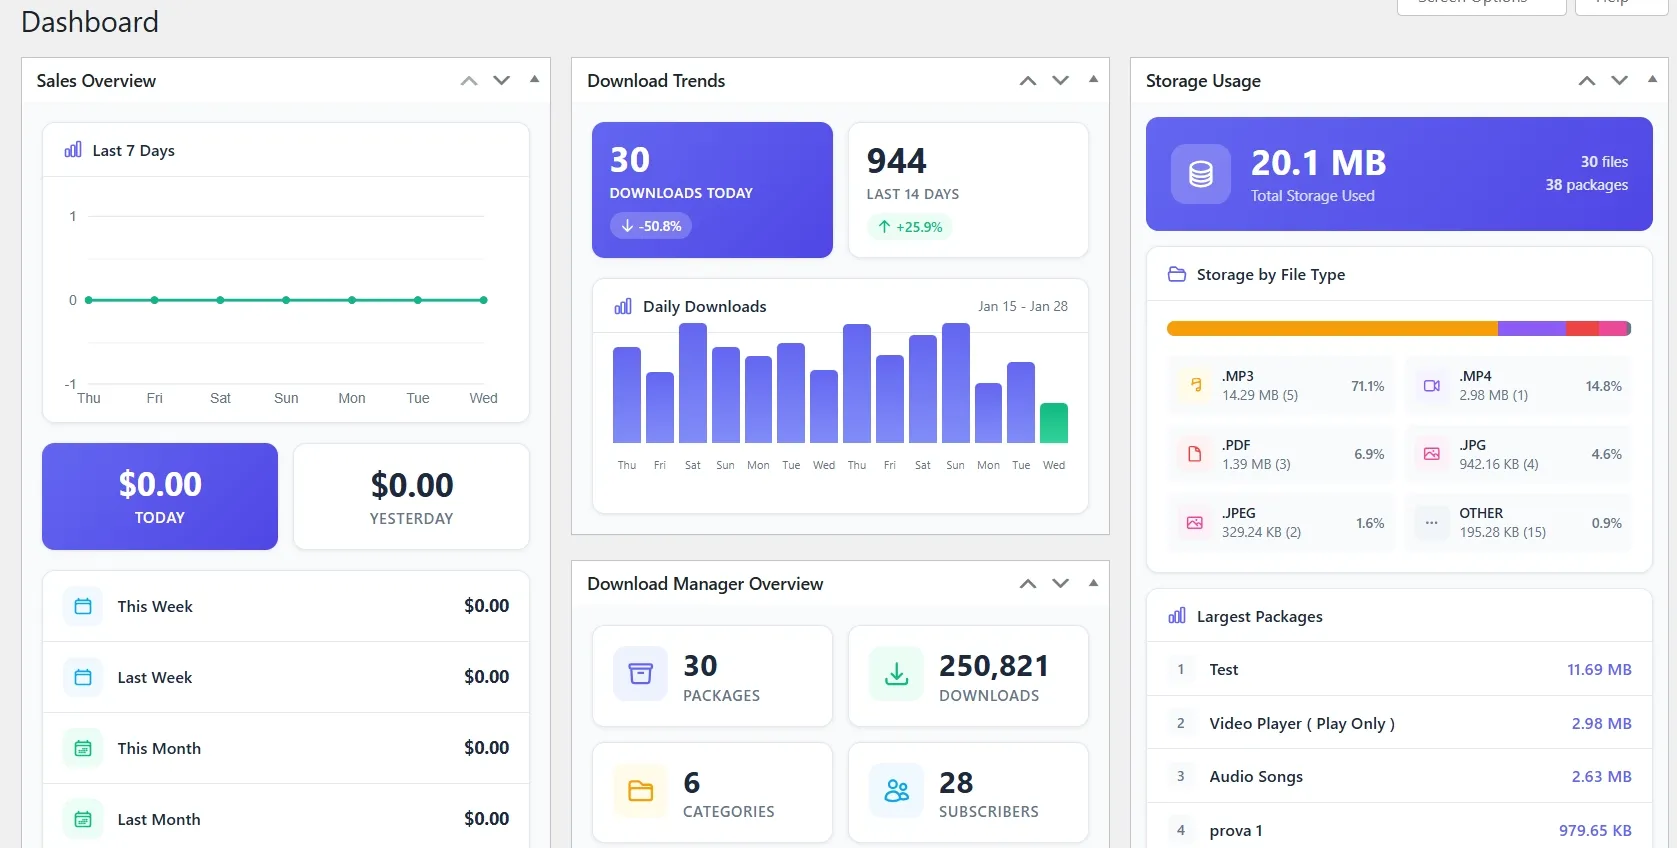Click the .MP3 file type icon
This screenshot has height=848, width=1677.
pyautogui.click(x=1195, y=385)
